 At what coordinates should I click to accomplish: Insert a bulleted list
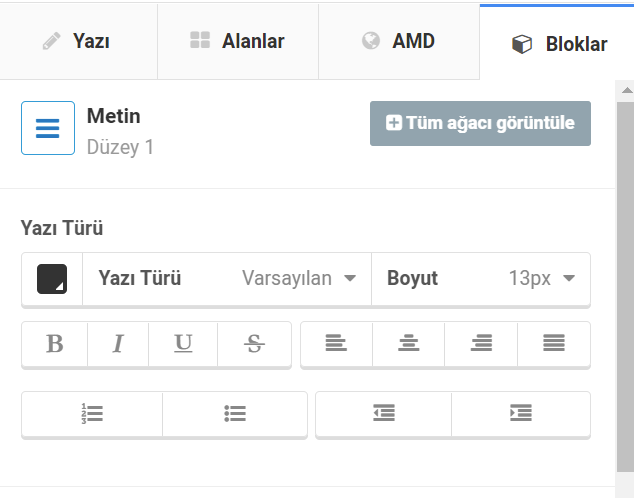[235, 414]
